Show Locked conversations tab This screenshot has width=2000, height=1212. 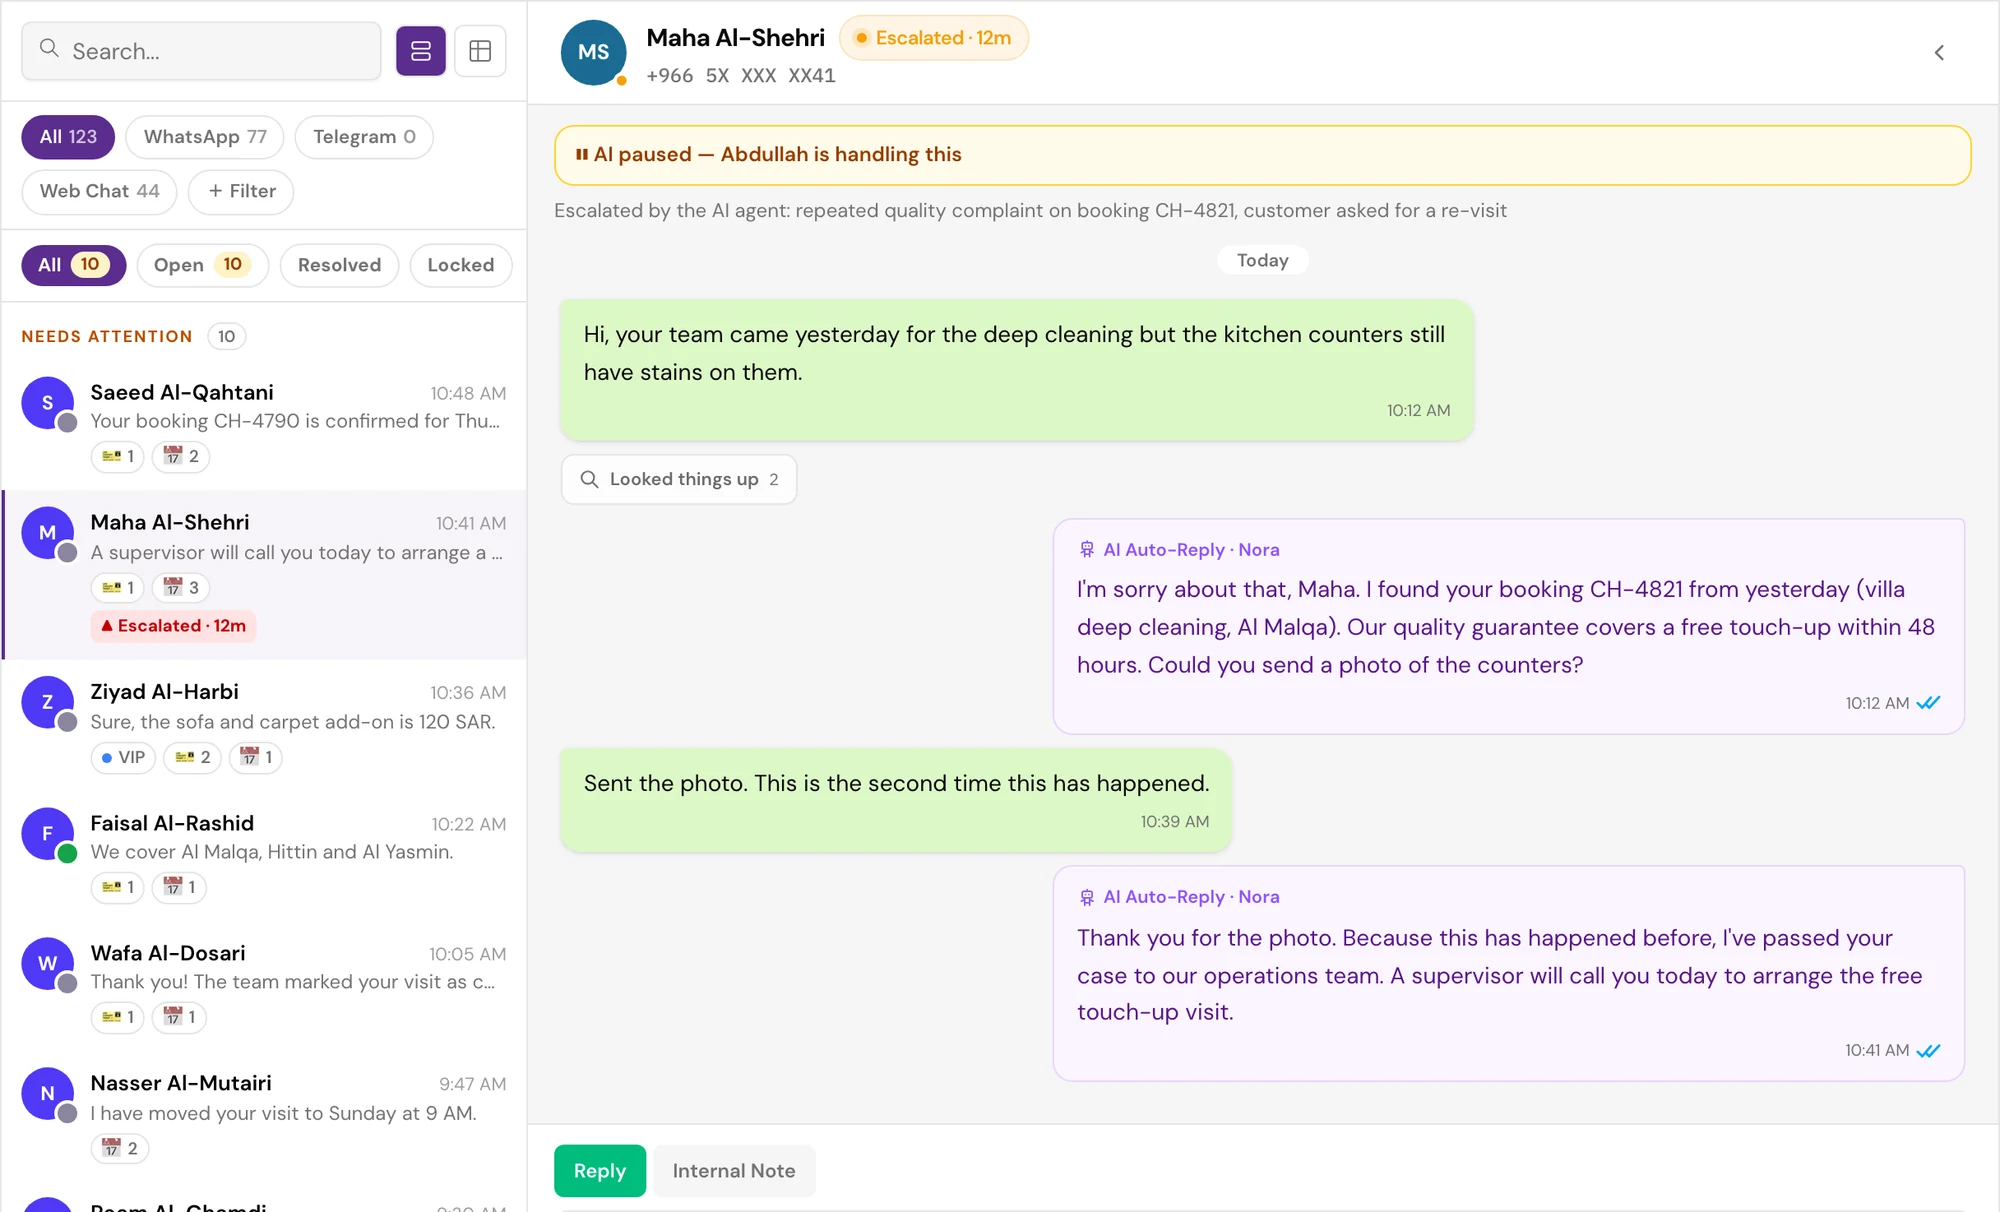click(x=460, y=265)
